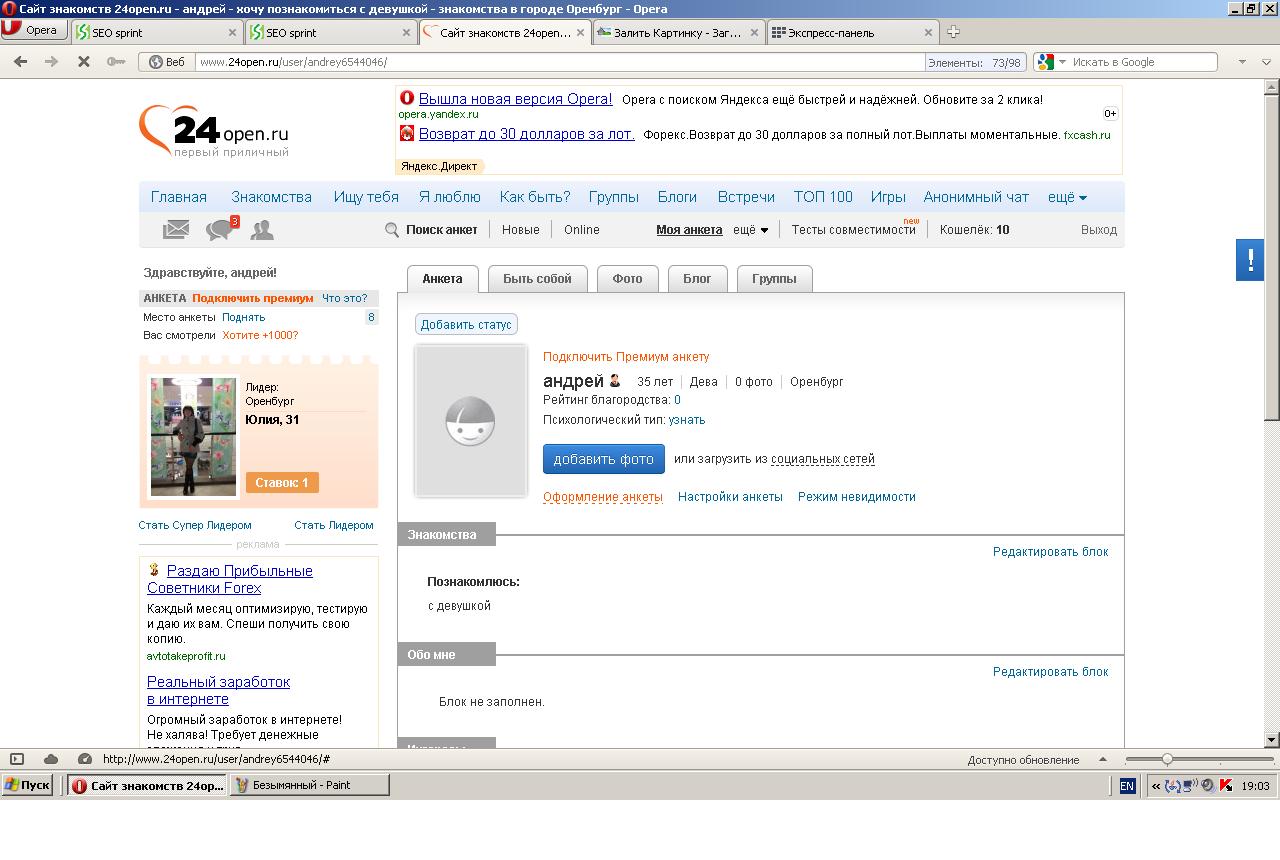The height and width of the screenshot is (860, 1280).
Task: Select the Анкета profile tab
Action: 442,279
